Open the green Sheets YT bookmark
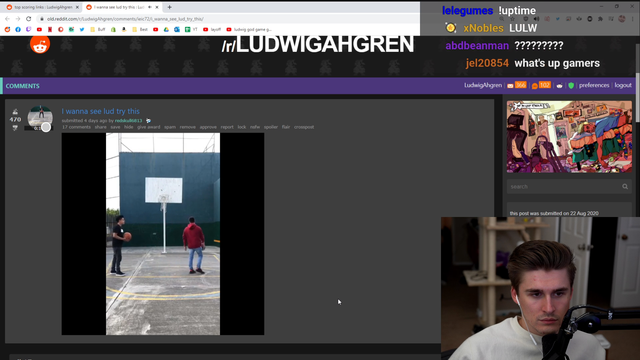Image resolution: width=640 pixels, height=360 pixels. [x=191, y=29]
